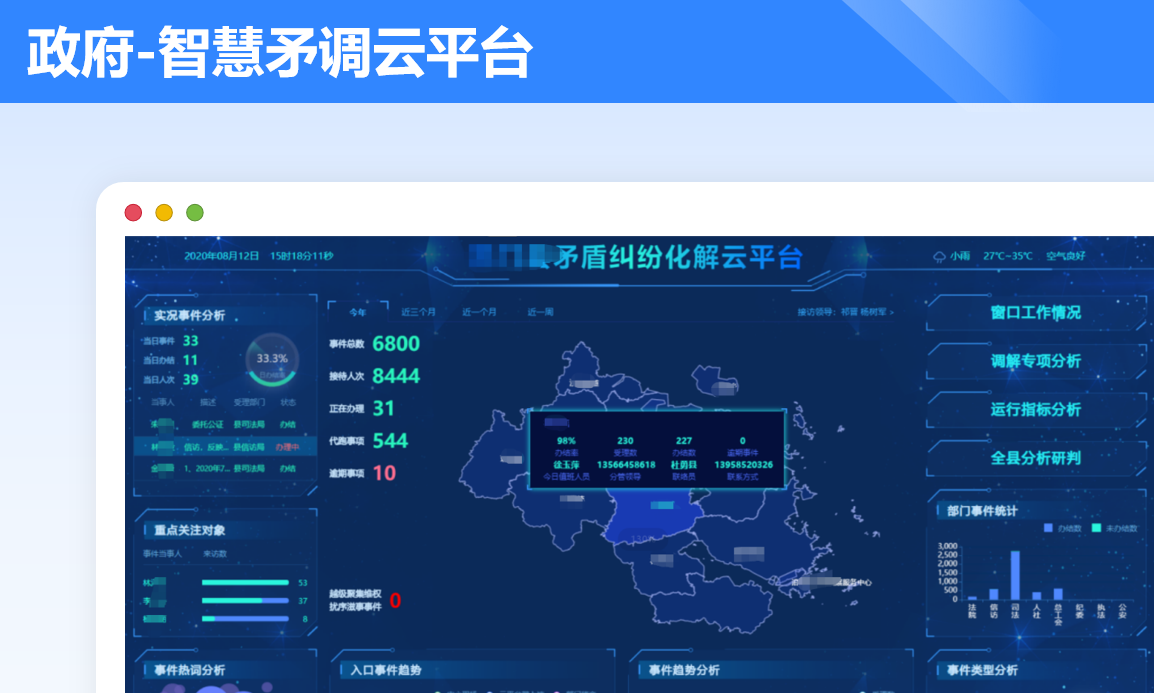The height and width of the screenshot is (693, 1154).
Task: Click the rain cloud weather icon
Action: point(939,256)
